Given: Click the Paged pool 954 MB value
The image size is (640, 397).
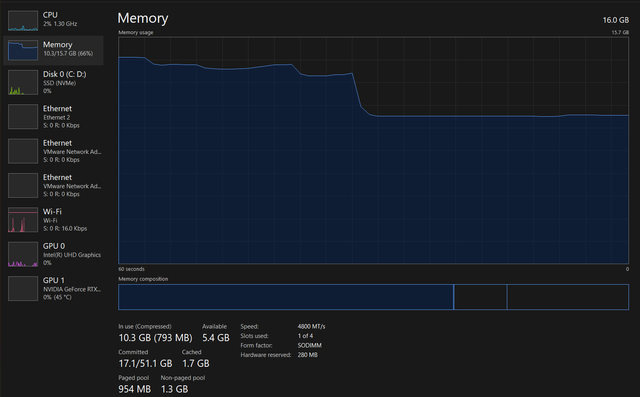Looking at the screenshot, I should coord(135,389).
